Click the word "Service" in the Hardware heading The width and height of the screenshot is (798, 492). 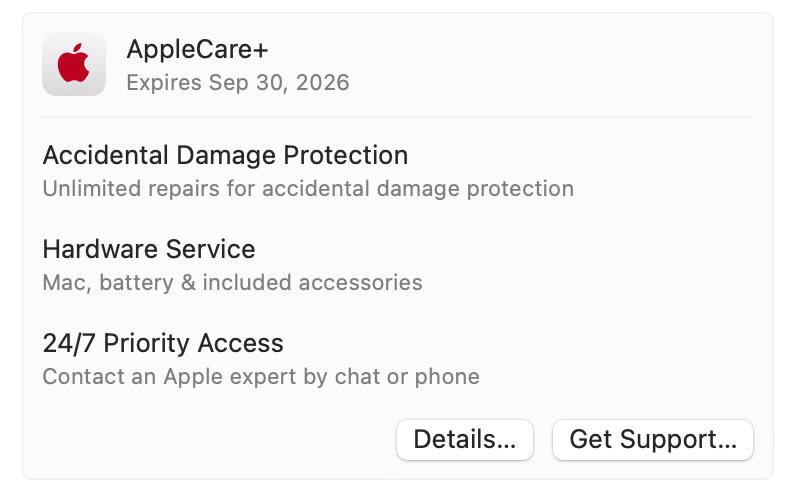214,249
